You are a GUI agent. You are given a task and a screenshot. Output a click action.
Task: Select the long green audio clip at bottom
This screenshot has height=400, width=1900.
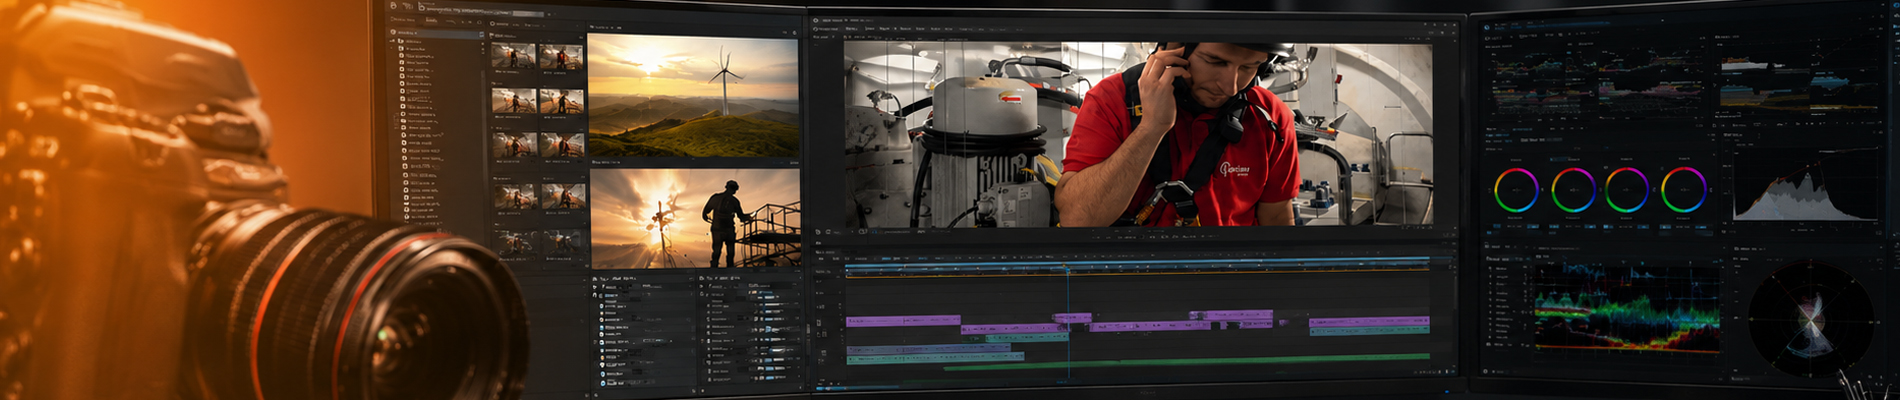tap(1185, 357)
